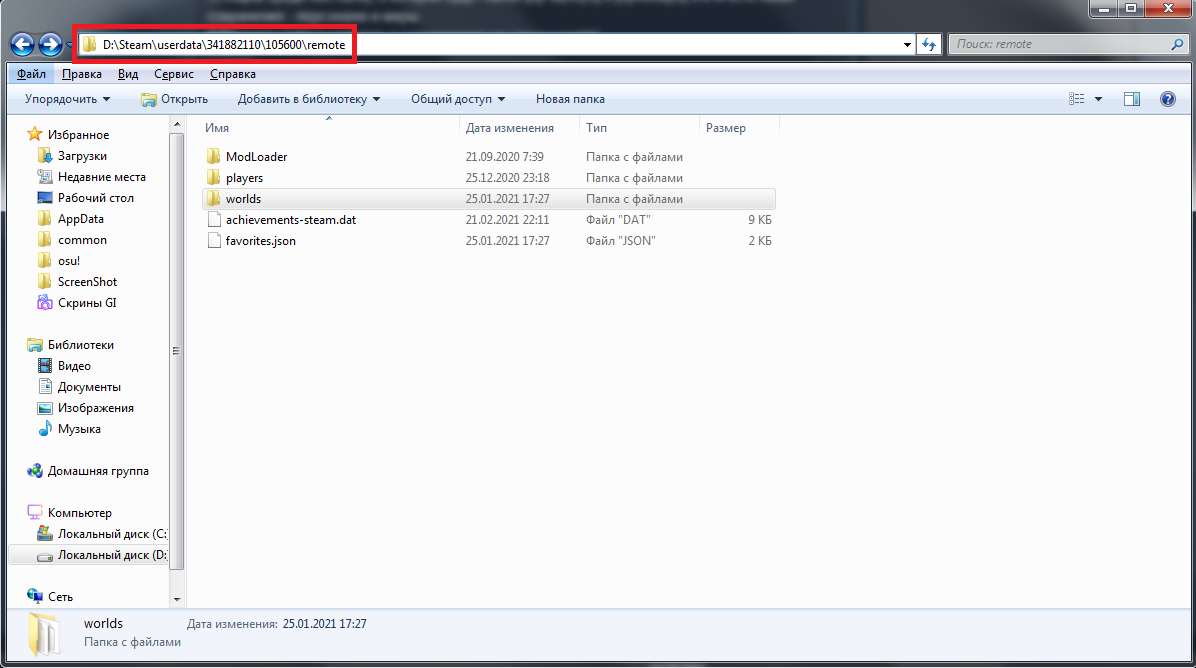
Task: Open the Добавить в библиотеку dropdown
Action: coord(308,99)
